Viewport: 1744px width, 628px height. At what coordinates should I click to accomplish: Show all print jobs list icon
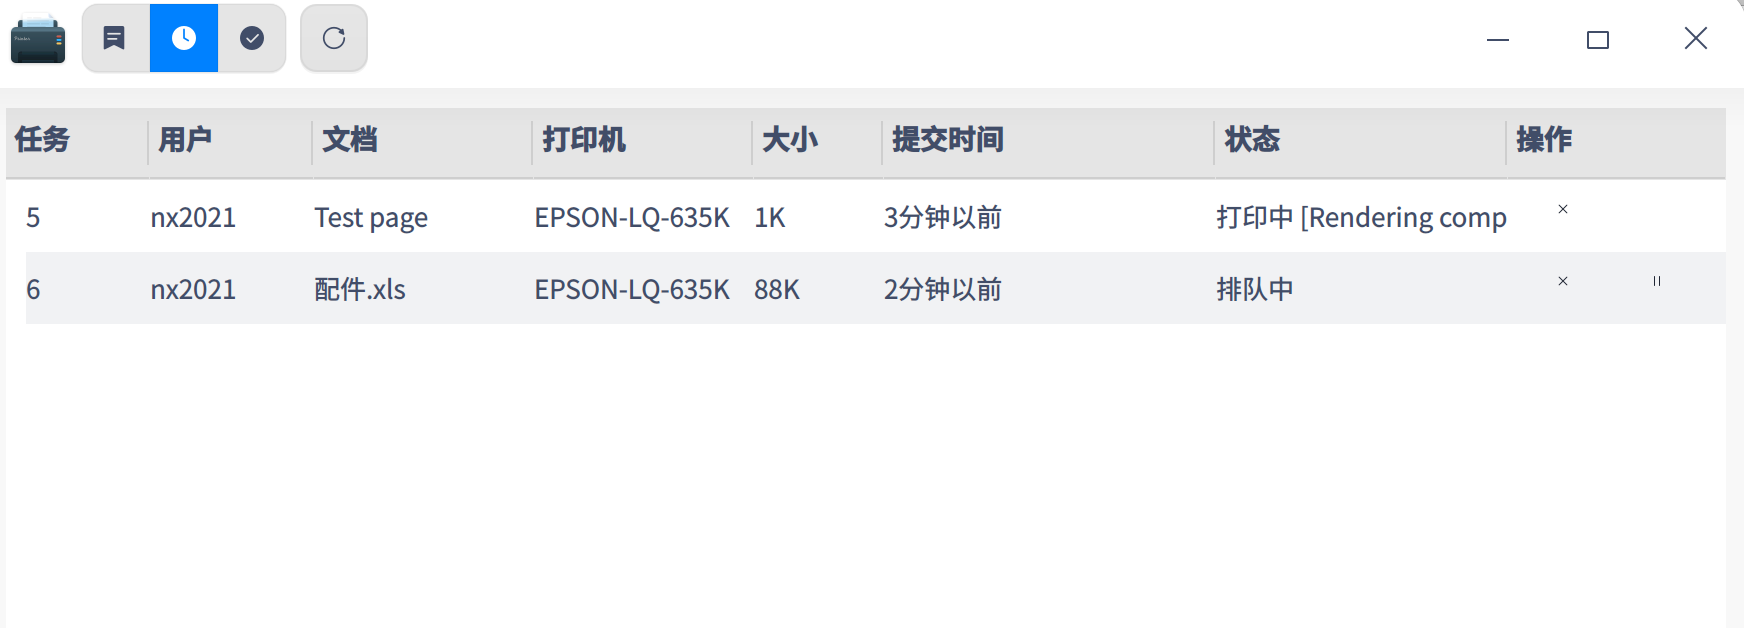(x=115, y=38)
